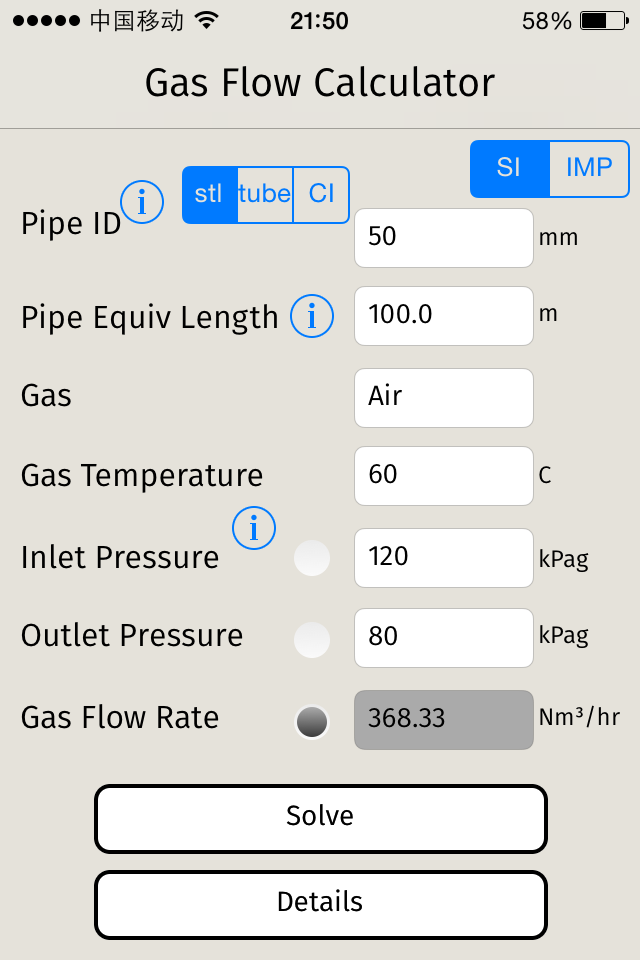This screenshot has height=960, width=640.
Task: Switch units to SI
Action: coord(510,168)
